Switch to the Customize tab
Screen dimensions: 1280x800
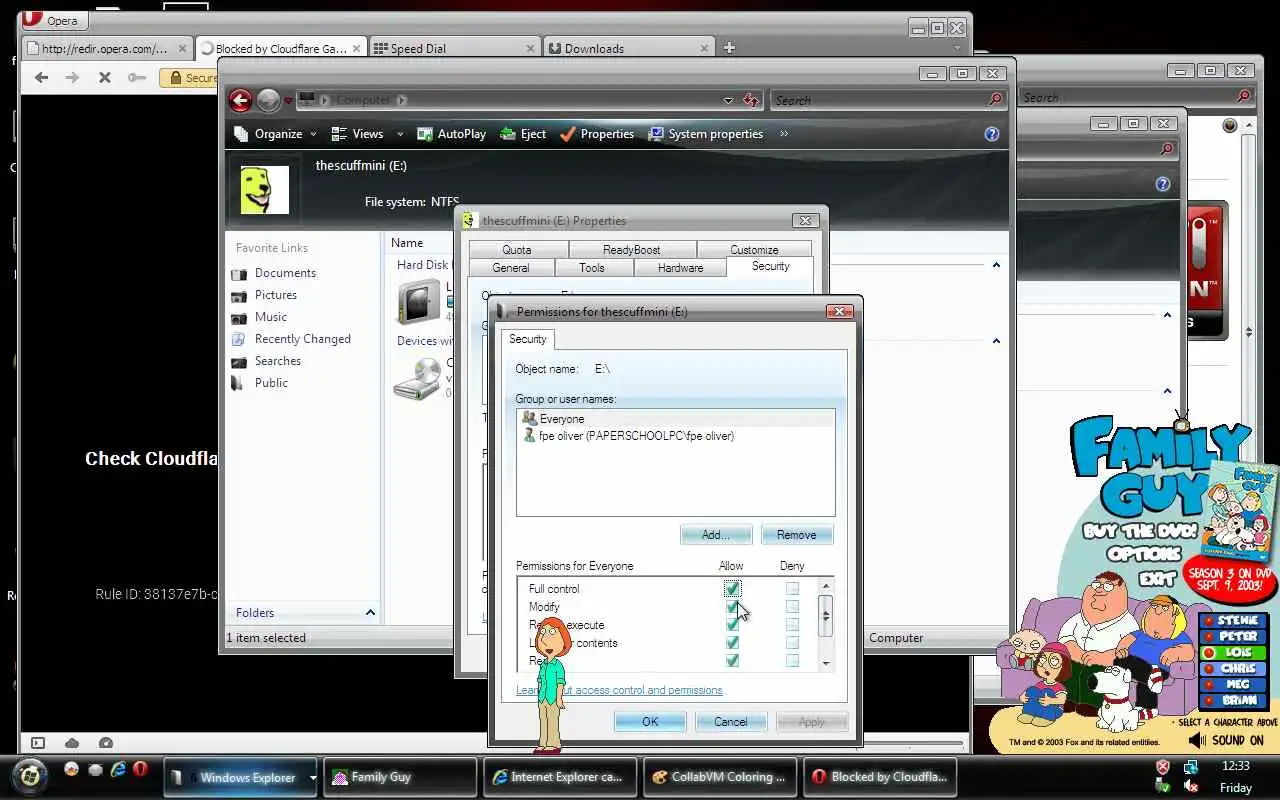coord(754,250)
